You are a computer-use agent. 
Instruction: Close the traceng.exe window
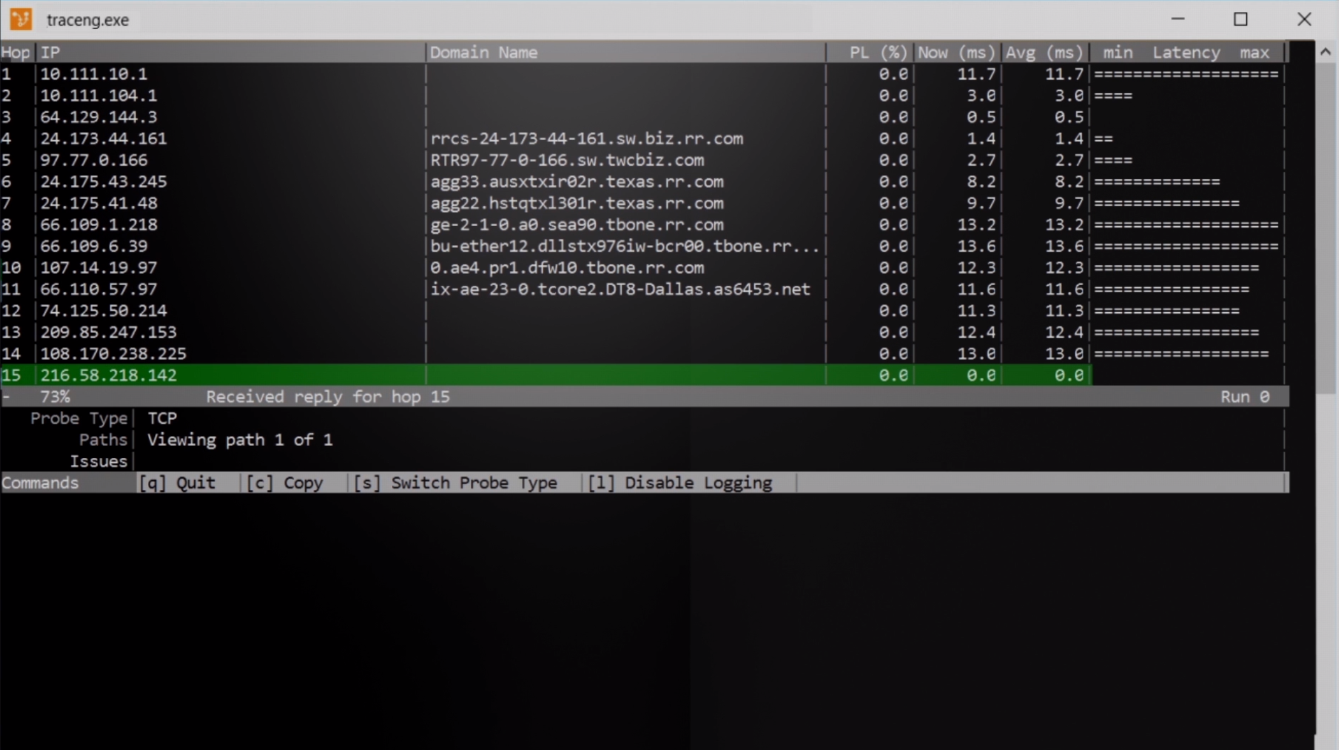click(x=1304, y=19)
